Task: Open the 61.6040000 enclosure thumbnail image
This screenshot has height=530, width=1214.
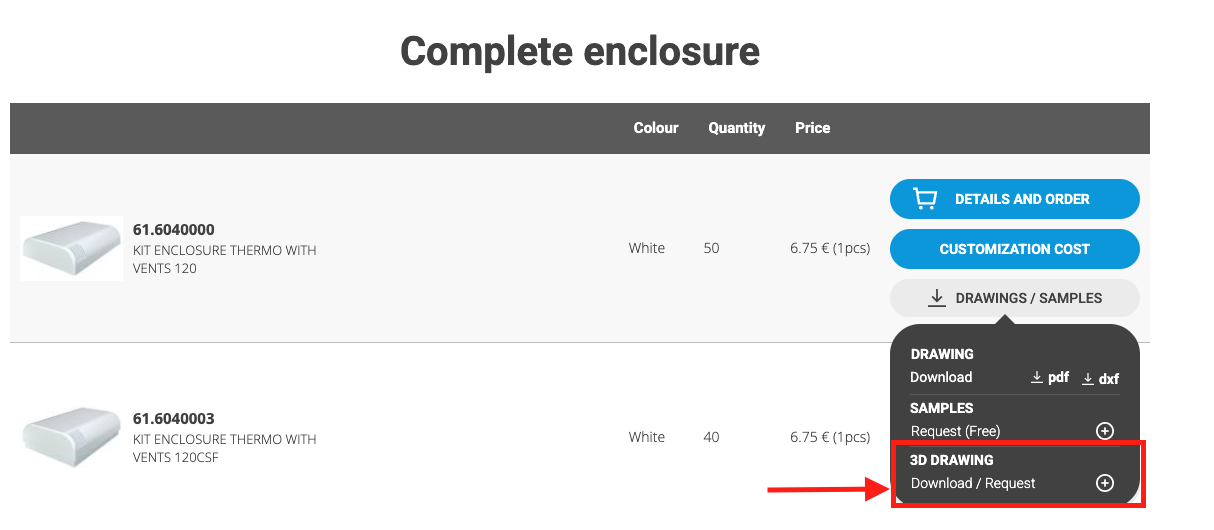Action: (71, 248)
